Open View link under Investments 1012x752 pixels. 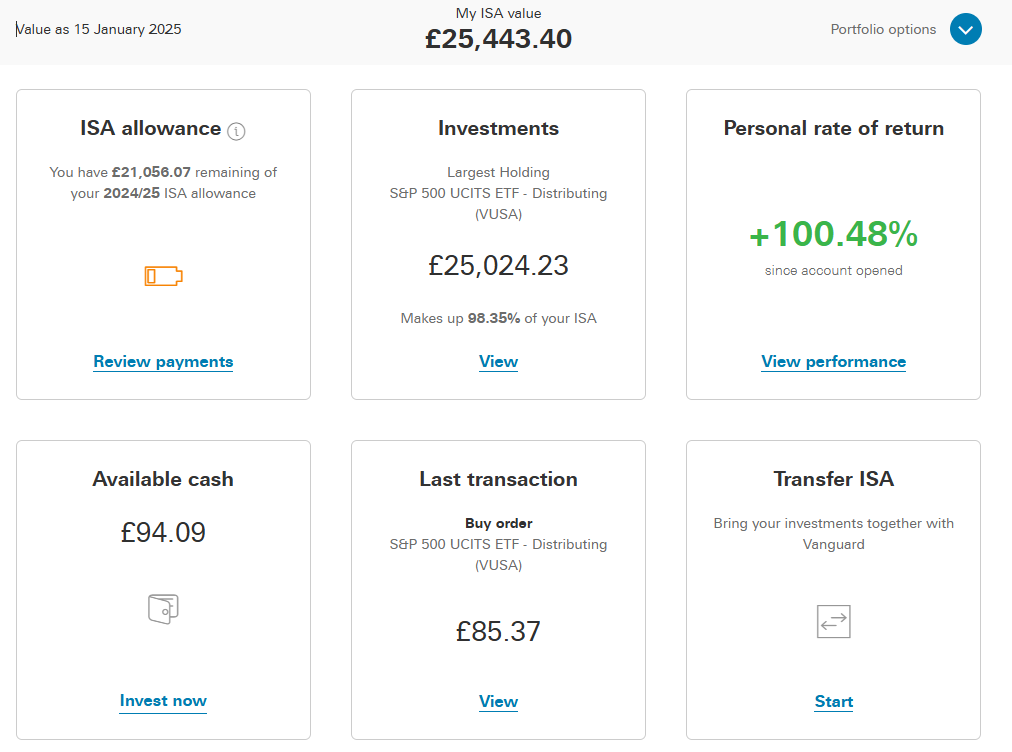click(x=498, y=361)
